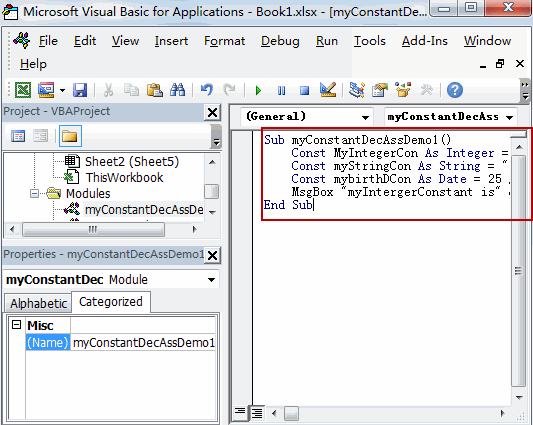Open the Insert menu
The height and width of the screenshot is (425, 533).
pyautogui.click(x=171, y=41)
